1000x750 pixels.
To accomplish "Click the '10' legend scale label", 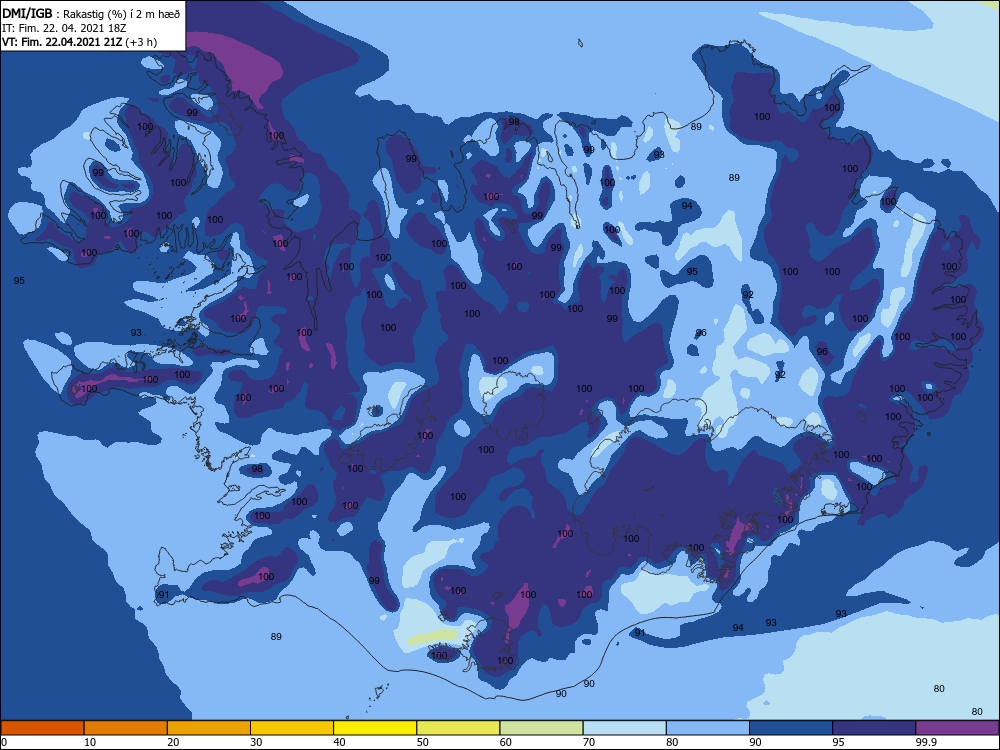I will pyautogui.click(x=90, y=742).
